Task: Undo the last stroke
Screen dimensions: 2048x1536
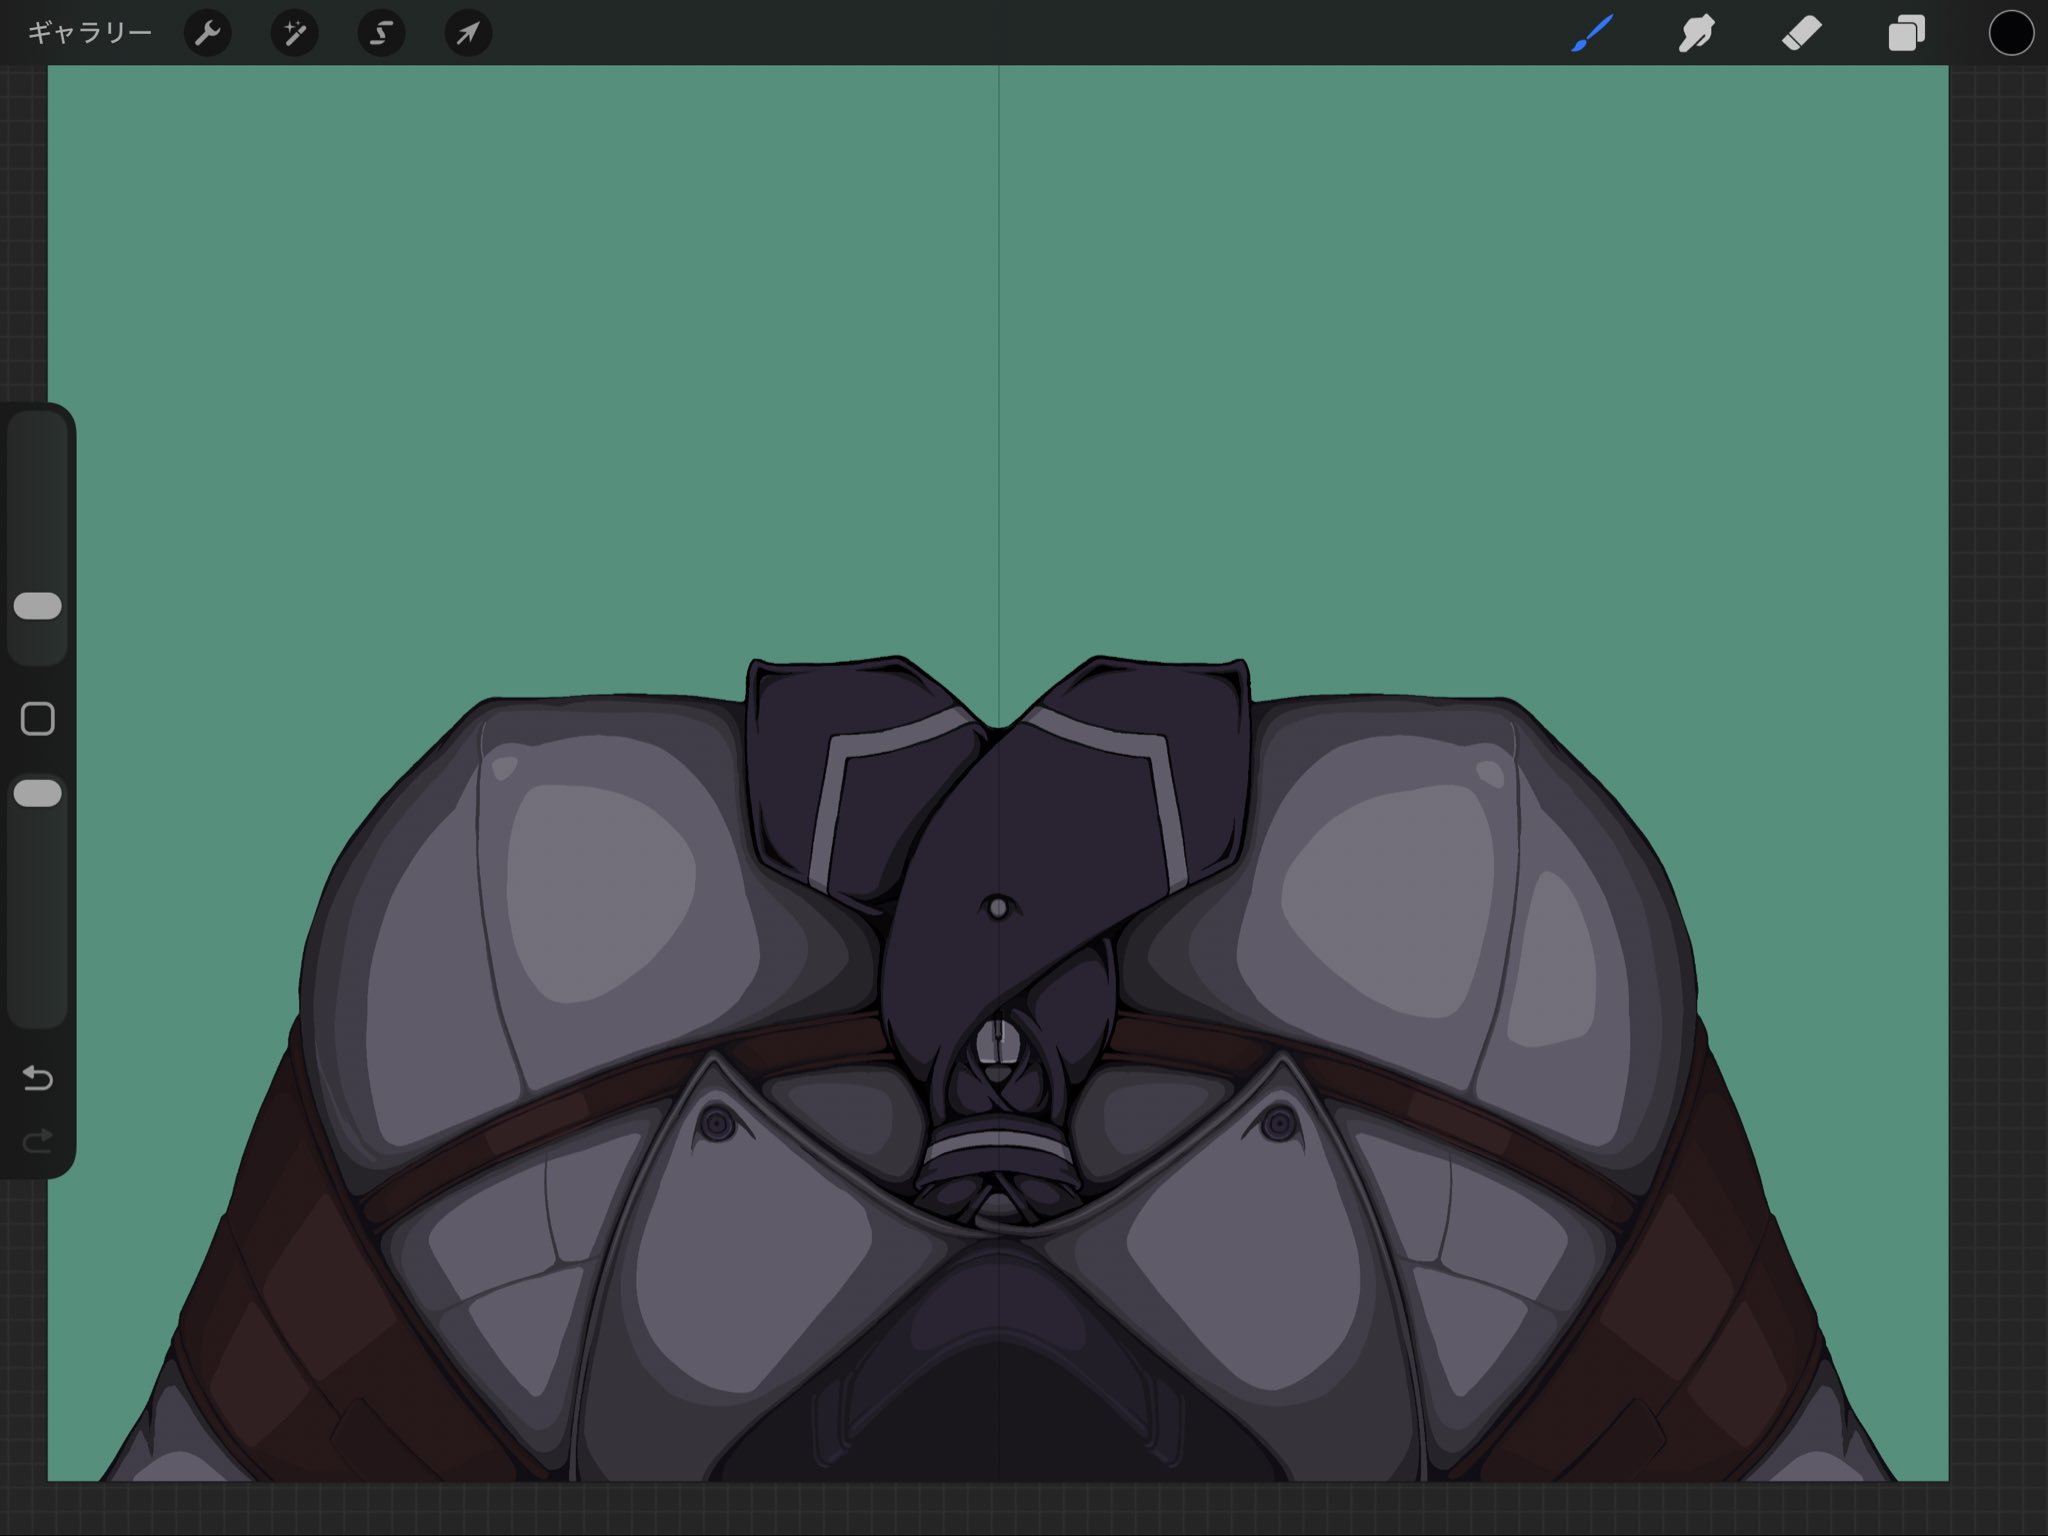Action: click(x=38, y=1078)
